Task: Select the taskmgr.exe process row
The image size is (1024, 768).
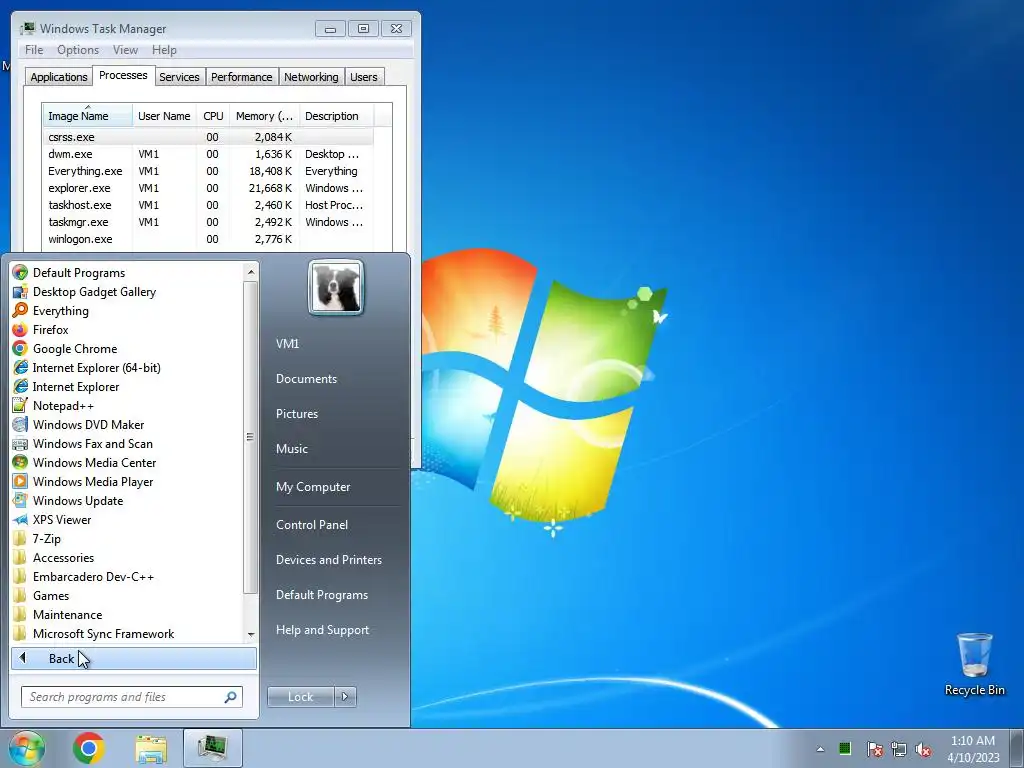Action: coord(209,222)
